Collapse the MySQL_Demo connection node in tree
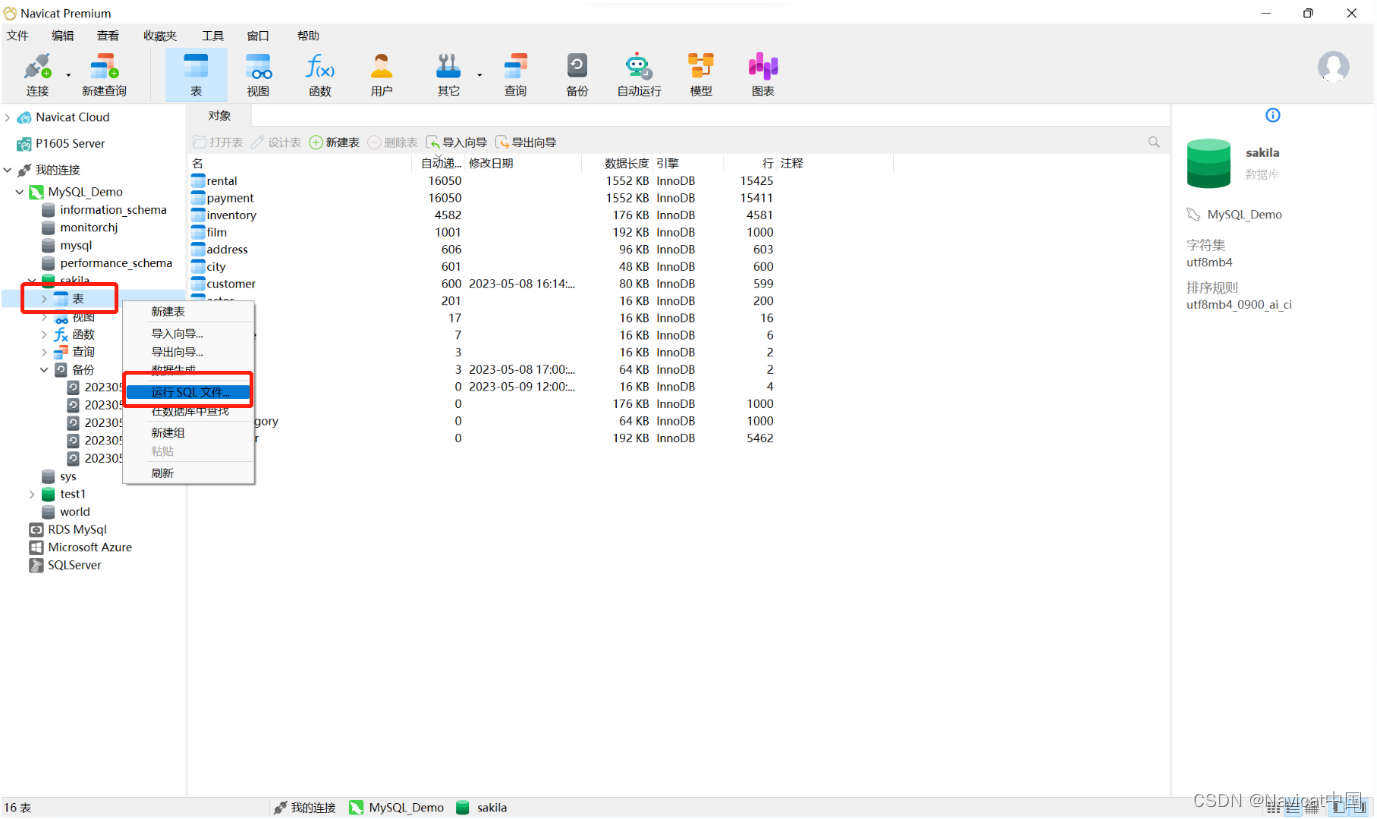The width and height of the screenshot is (1377, 819). click(19, 192)
